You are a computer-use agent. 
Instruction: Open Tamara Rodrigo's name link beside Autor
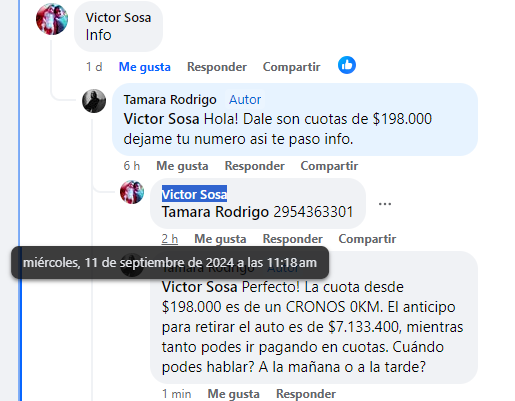[x=170, y=100]
